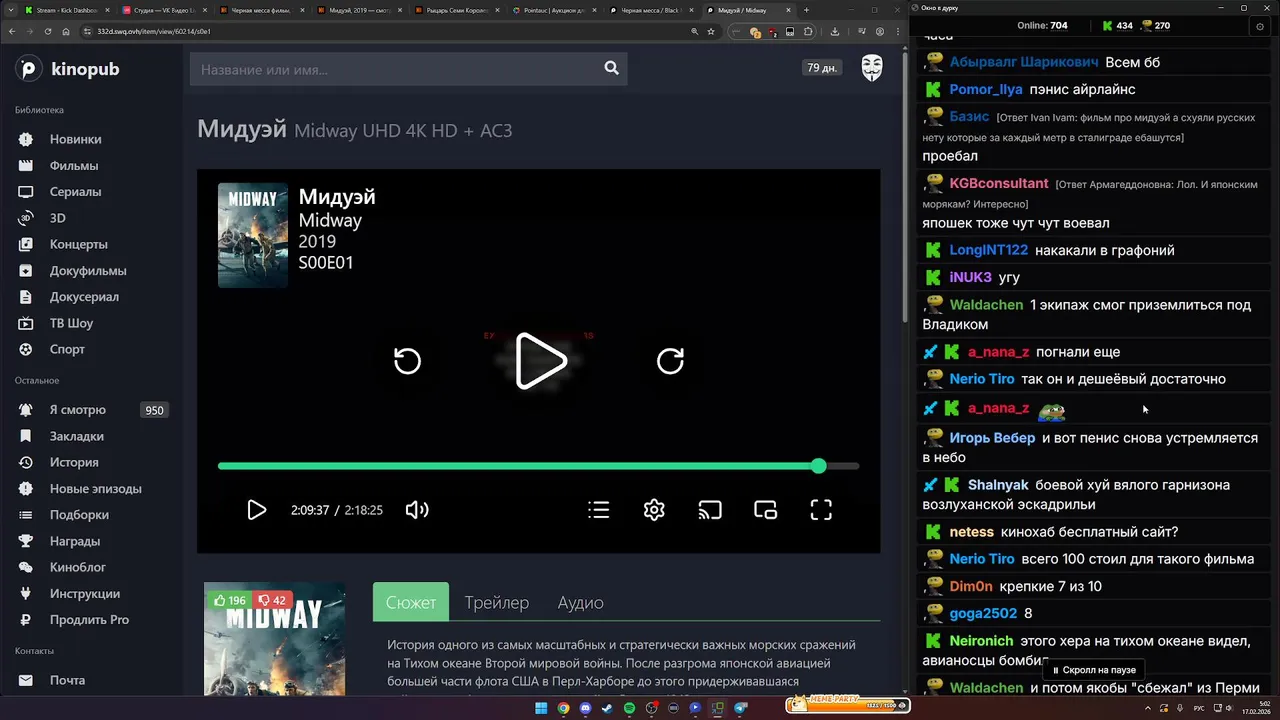Screen dimensions: 1280x720
Task: Toggle picture-in-picture mode
Action: 765,510
